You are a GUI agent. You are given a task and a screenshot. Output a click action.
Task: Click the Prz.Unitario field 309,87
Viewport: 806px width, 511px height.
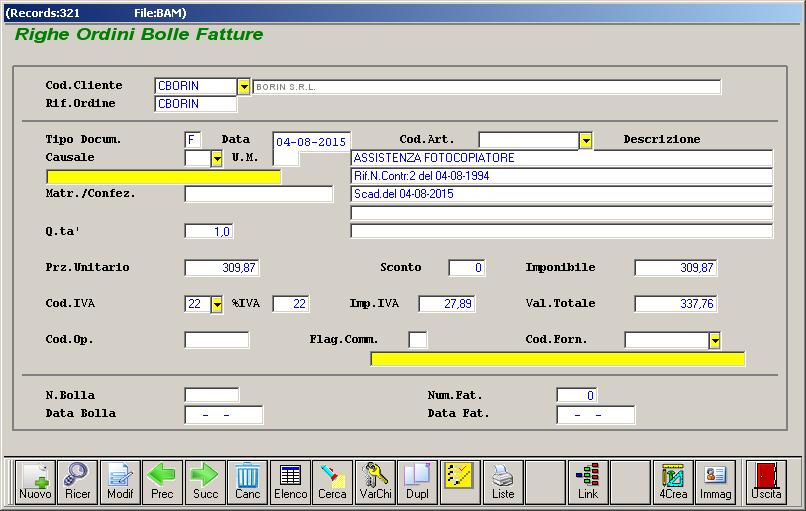click(222, 267)
